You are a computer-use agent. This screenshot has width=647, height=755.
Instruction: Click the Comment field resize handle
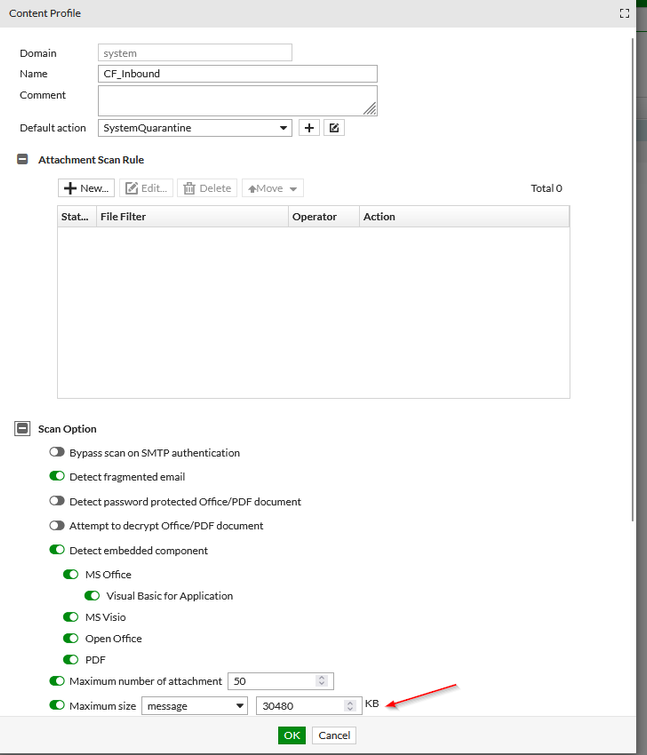pyautogui.click(x=370, y=109)
